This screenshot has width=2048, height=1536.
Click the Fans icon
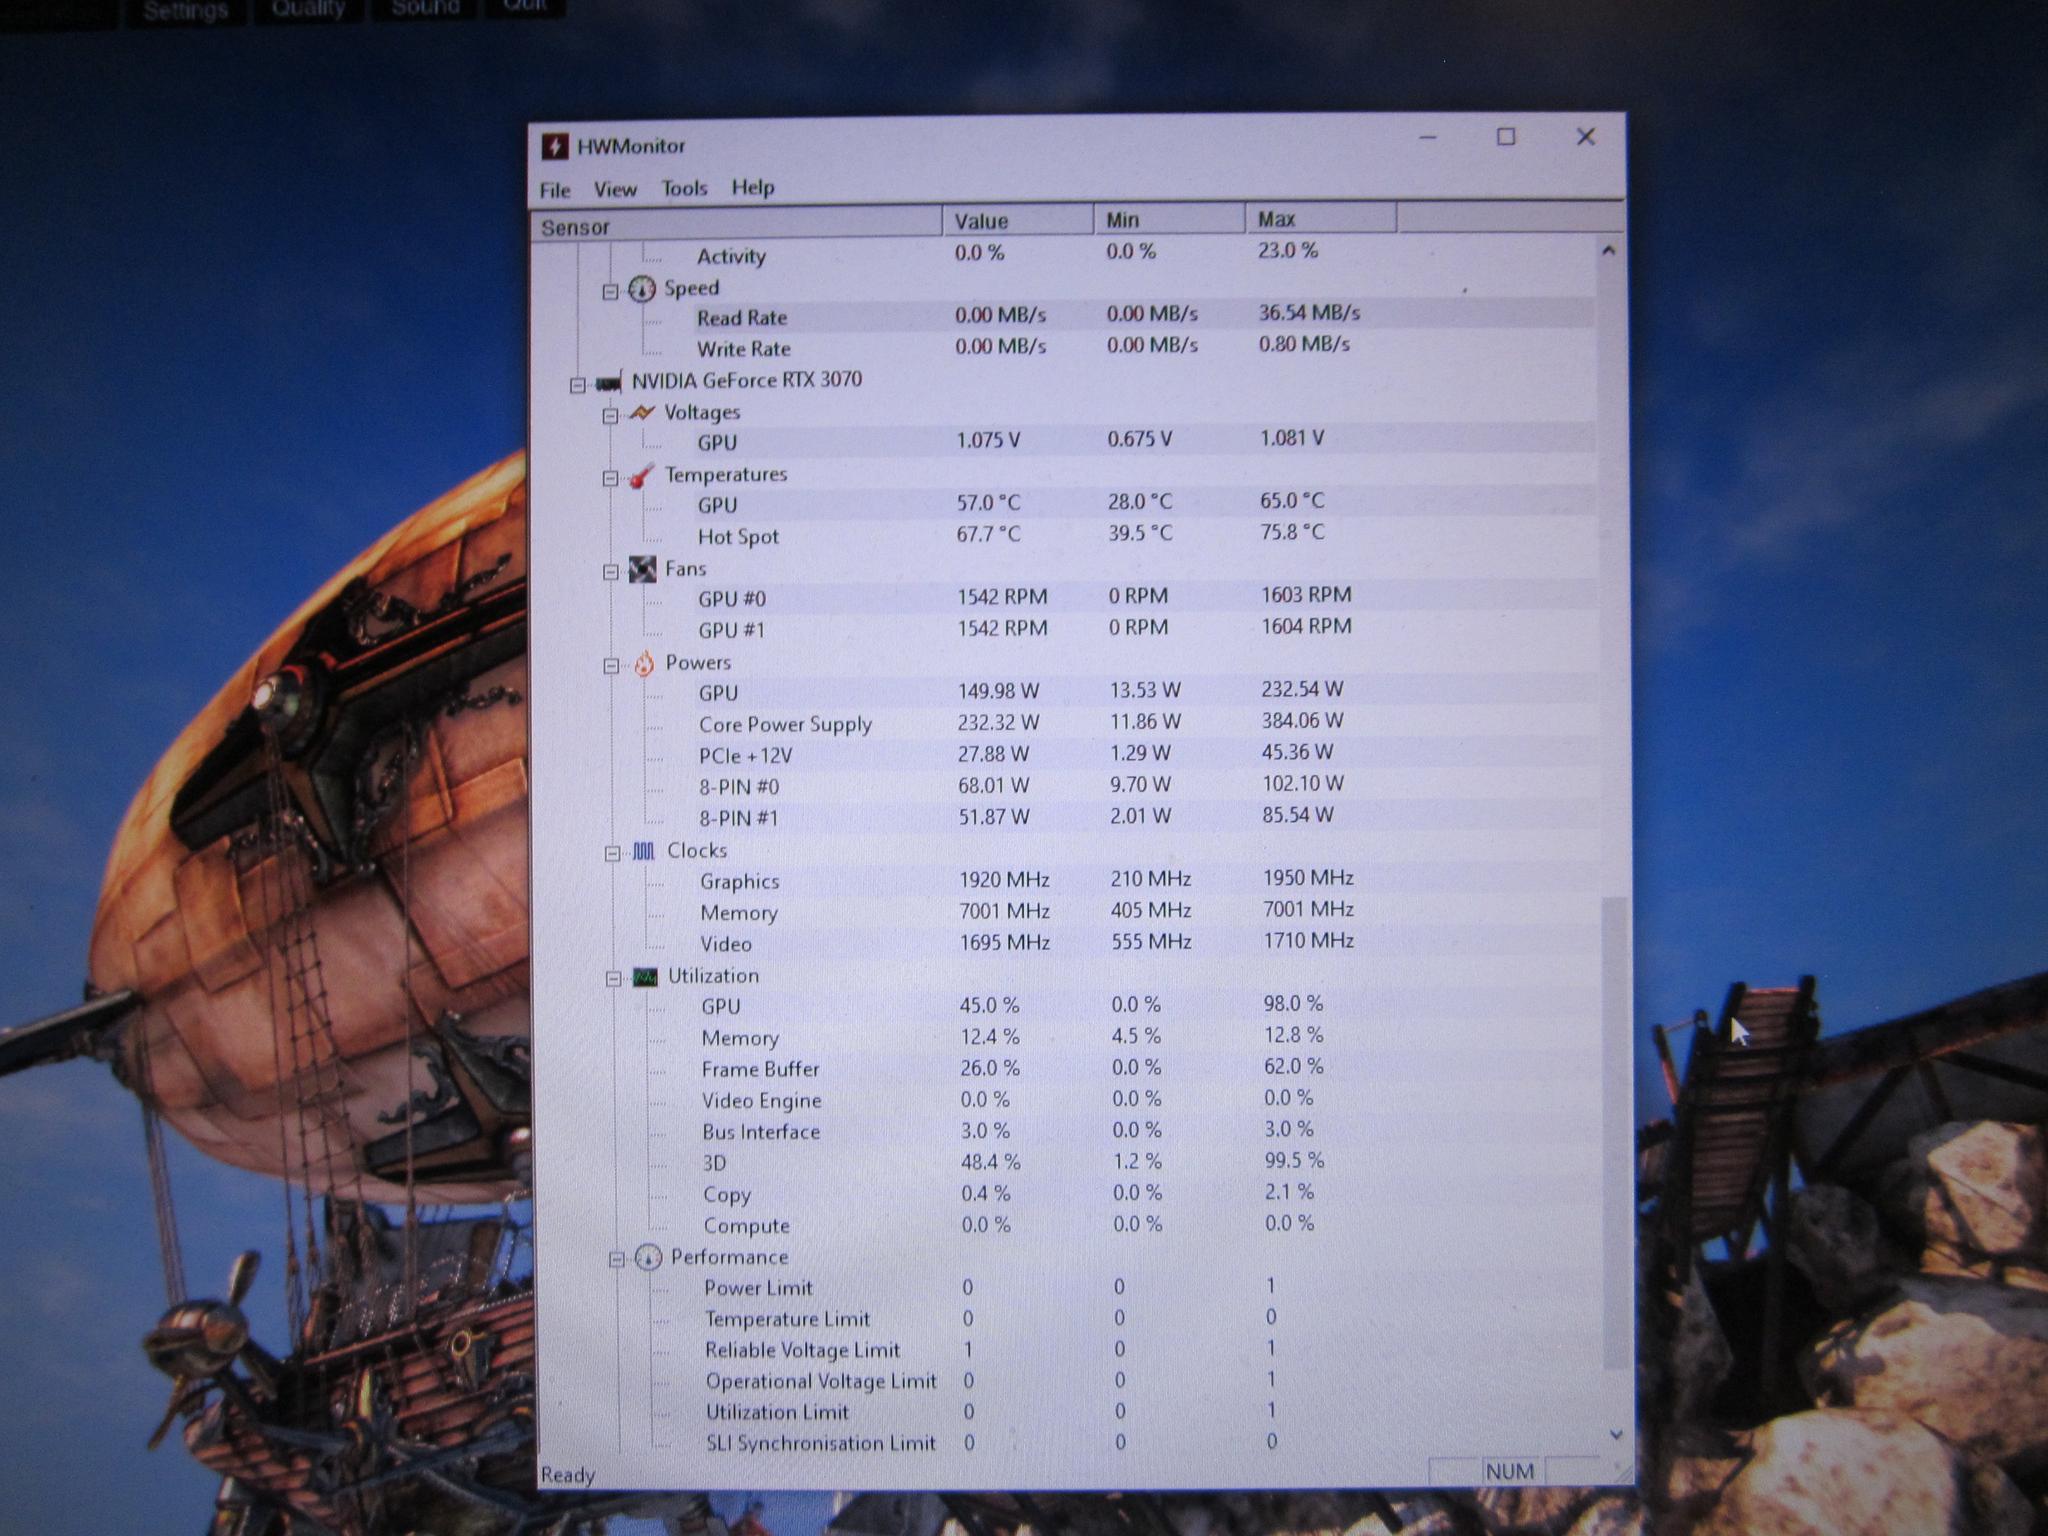(642, 570)
